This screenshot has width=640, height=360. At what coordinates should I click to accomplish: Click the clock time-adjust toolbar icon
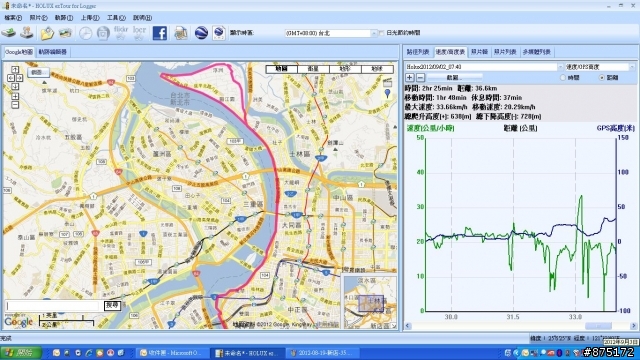[85, 33]
